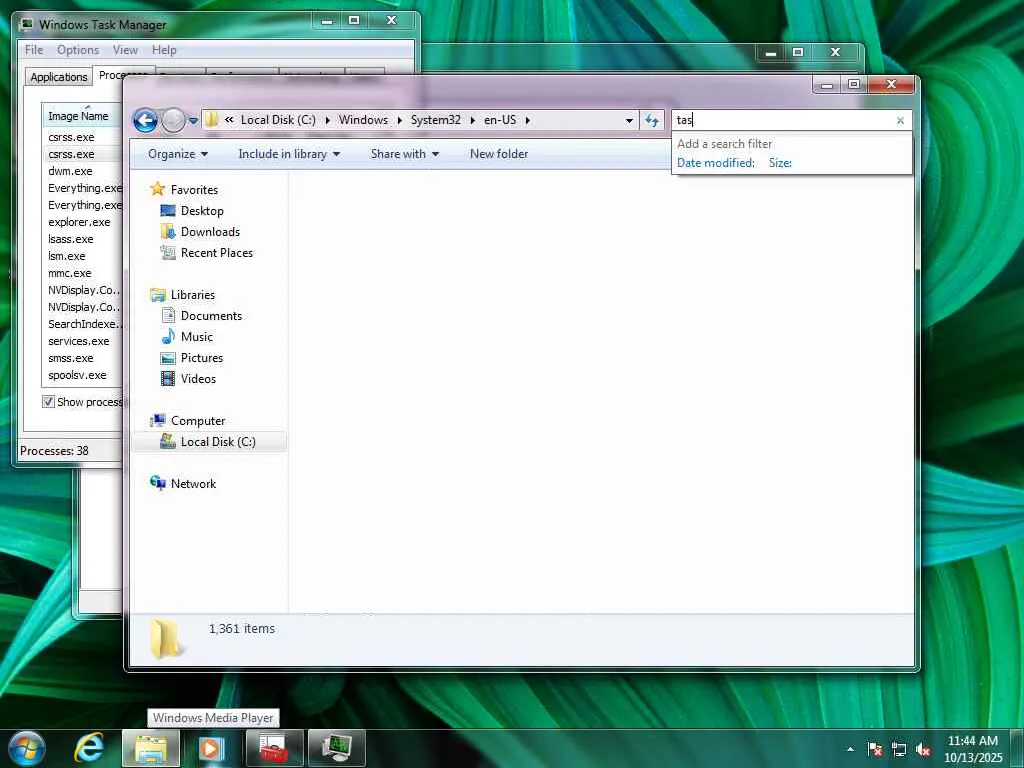Image resolution: width=1024 pixels, height=768 pixels.
Task: Open the Documents library
Action: pyautogui.click(x=211, y=316)
